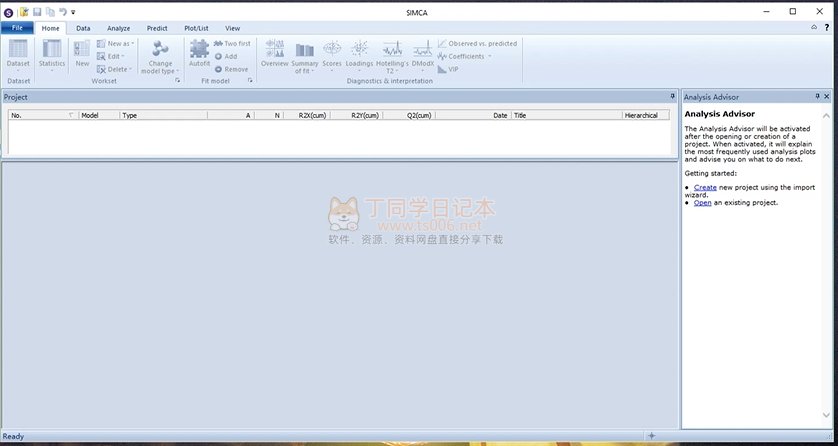Click the R2Y(cum) column header
The image size is (838, 446).
tap(355, 115)
